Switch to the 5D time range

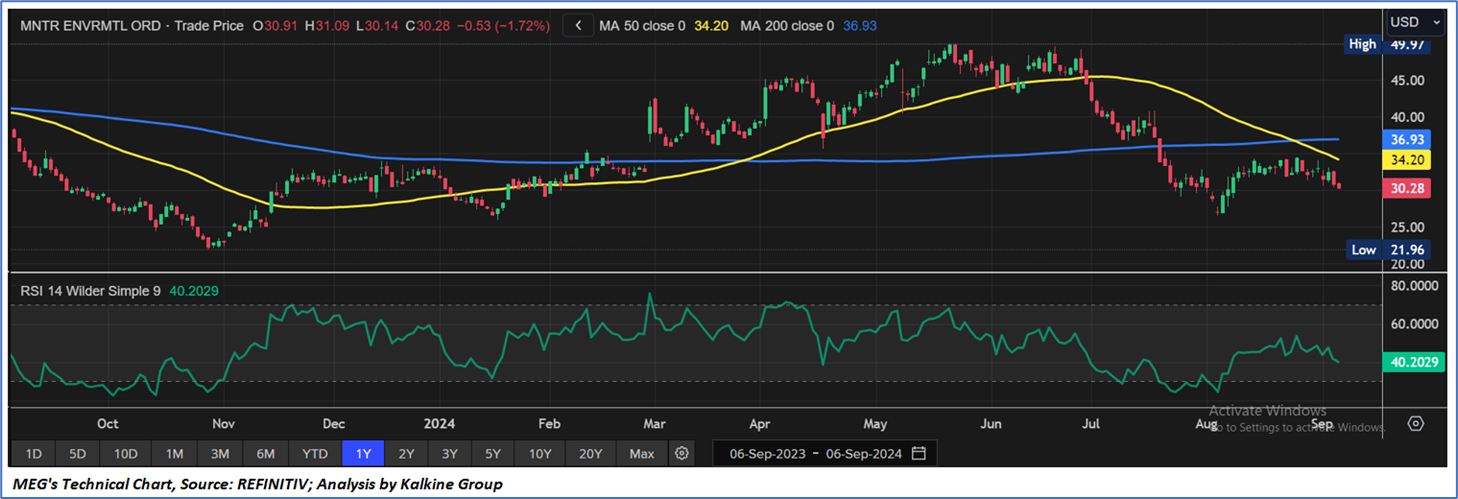click(x=78, y=453)
